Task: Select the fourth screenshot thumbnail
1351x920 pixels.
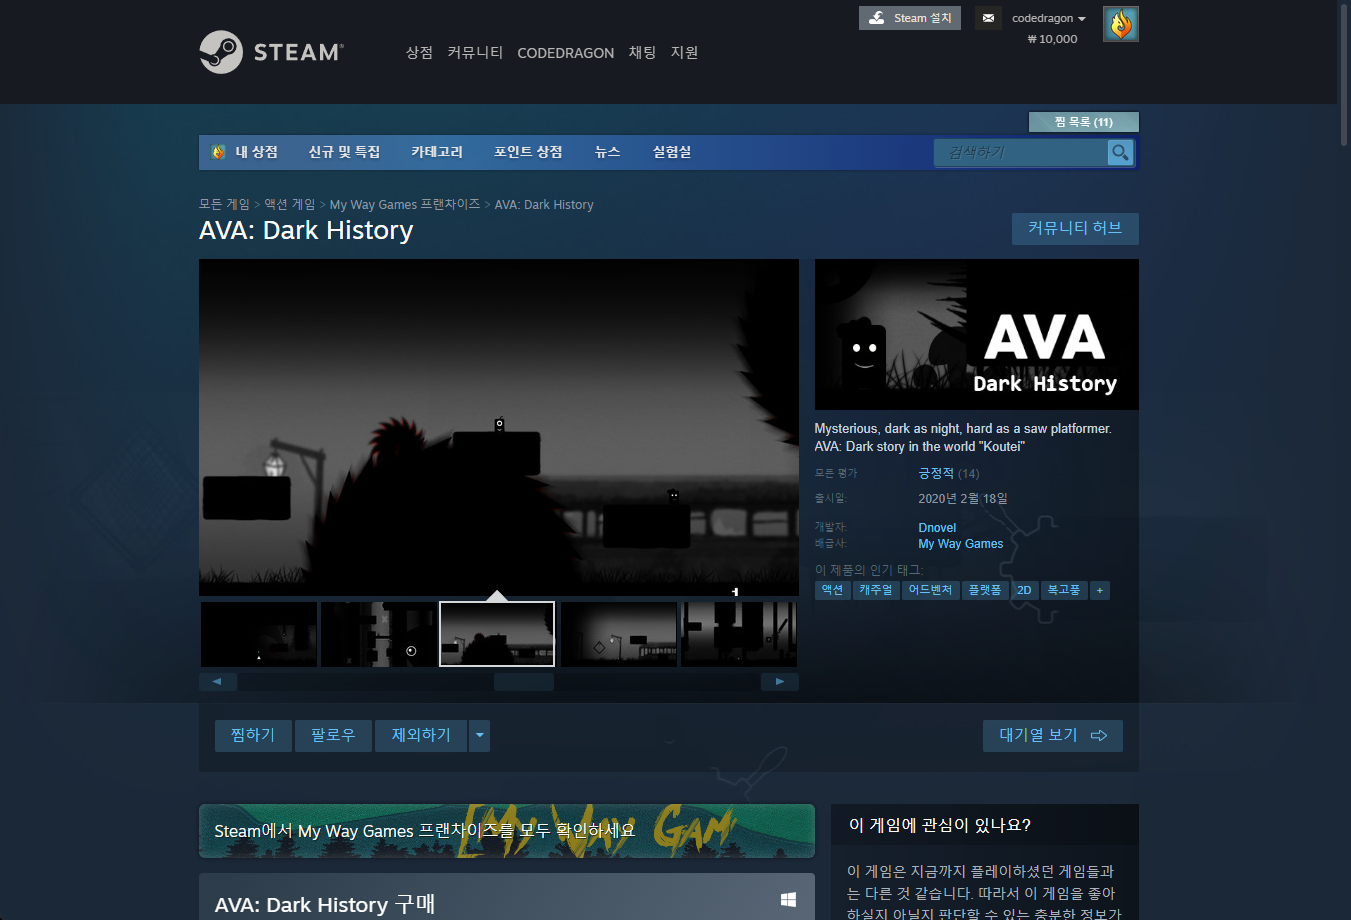Action: (x=619, y=634)
